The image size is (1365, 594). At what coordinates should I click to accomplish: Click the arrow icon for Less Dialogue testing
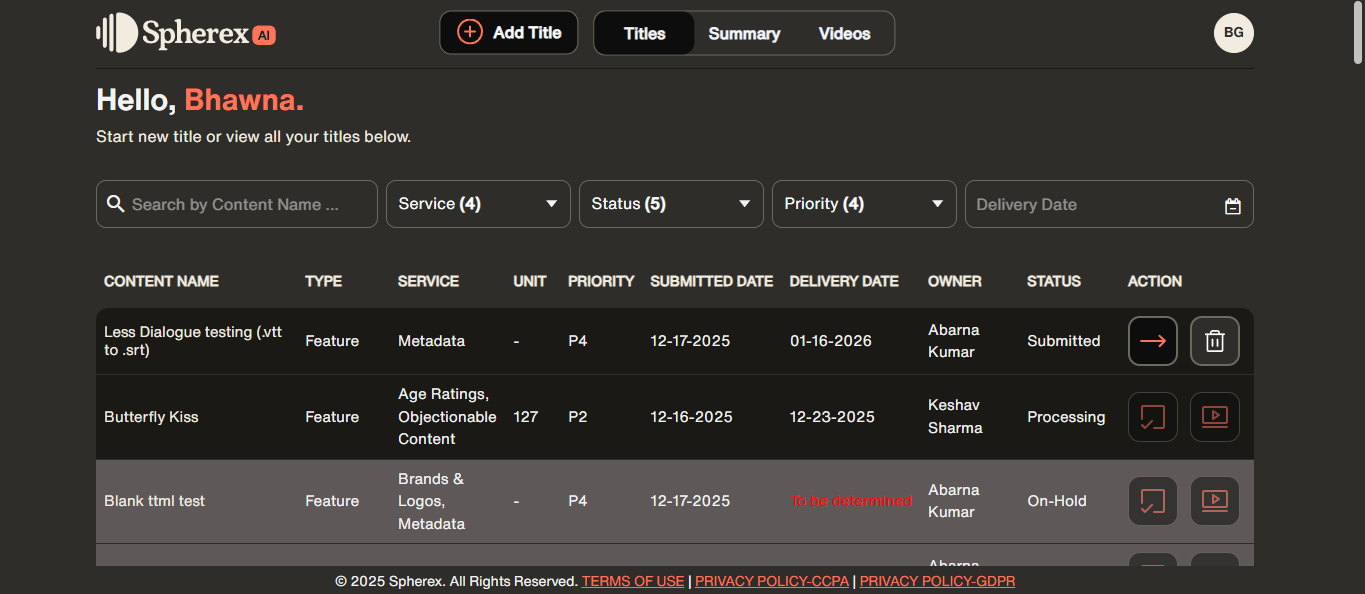click(x=1152, y=341)
